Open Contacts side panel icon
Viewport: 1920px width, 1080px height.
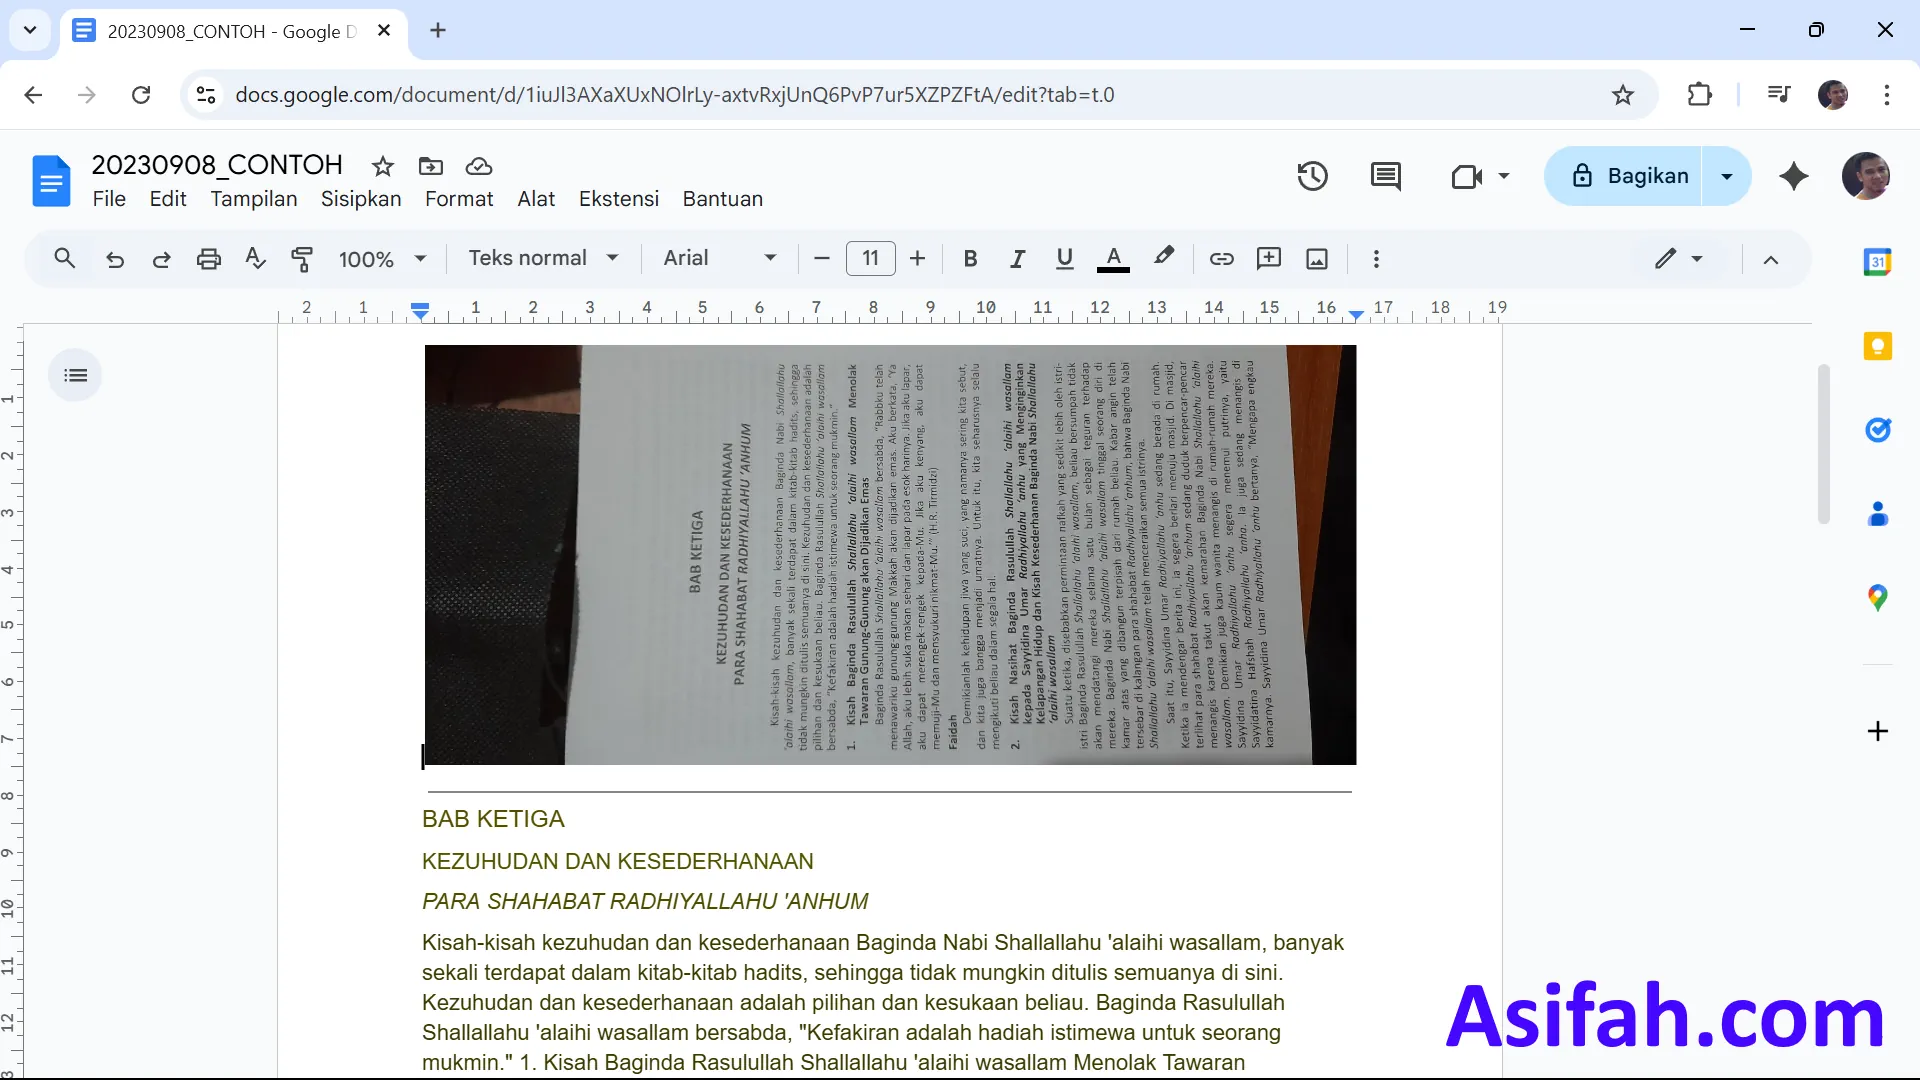(x=1877, y=514)
